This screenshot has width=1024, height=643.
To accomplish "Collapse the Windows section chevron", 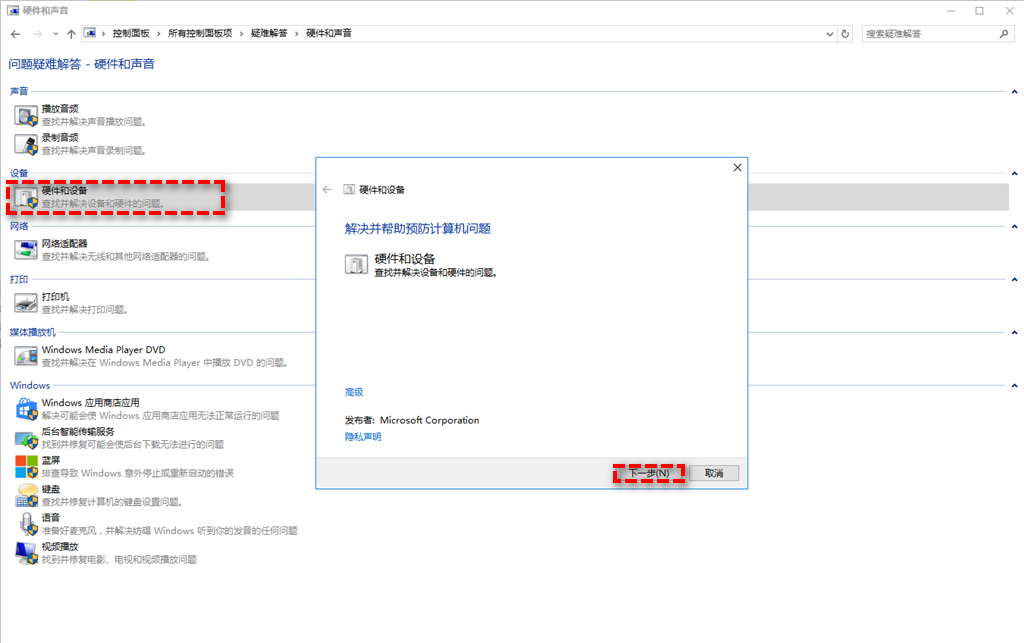I will pos(1014,385).
